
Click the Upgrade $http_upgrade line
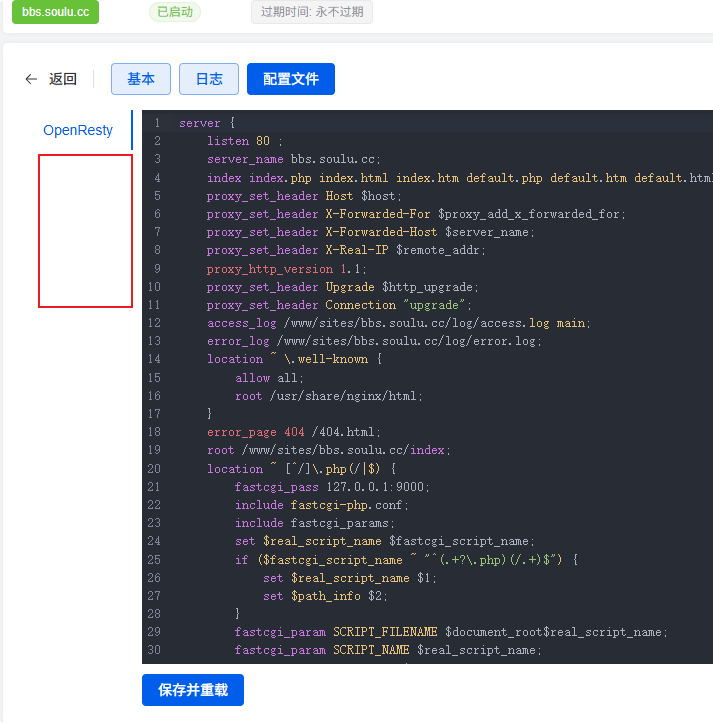[343, 287]
